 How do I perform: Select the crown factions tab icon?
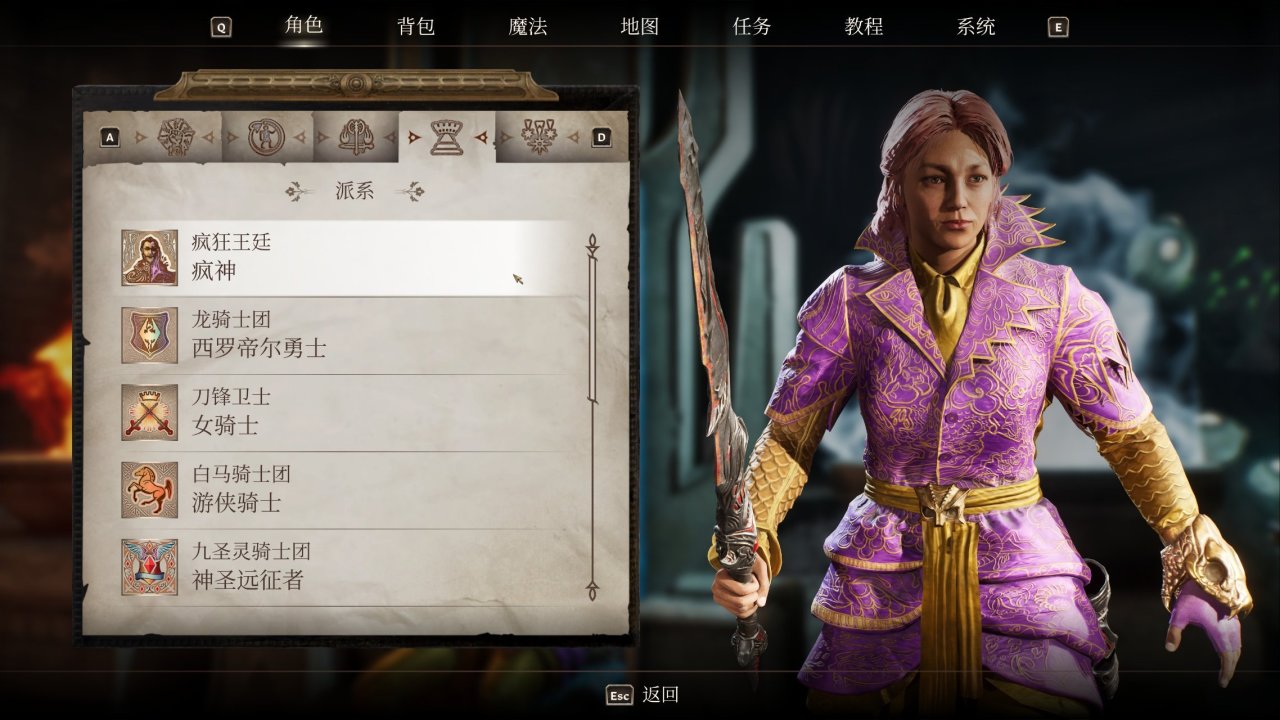pos(446,138)
